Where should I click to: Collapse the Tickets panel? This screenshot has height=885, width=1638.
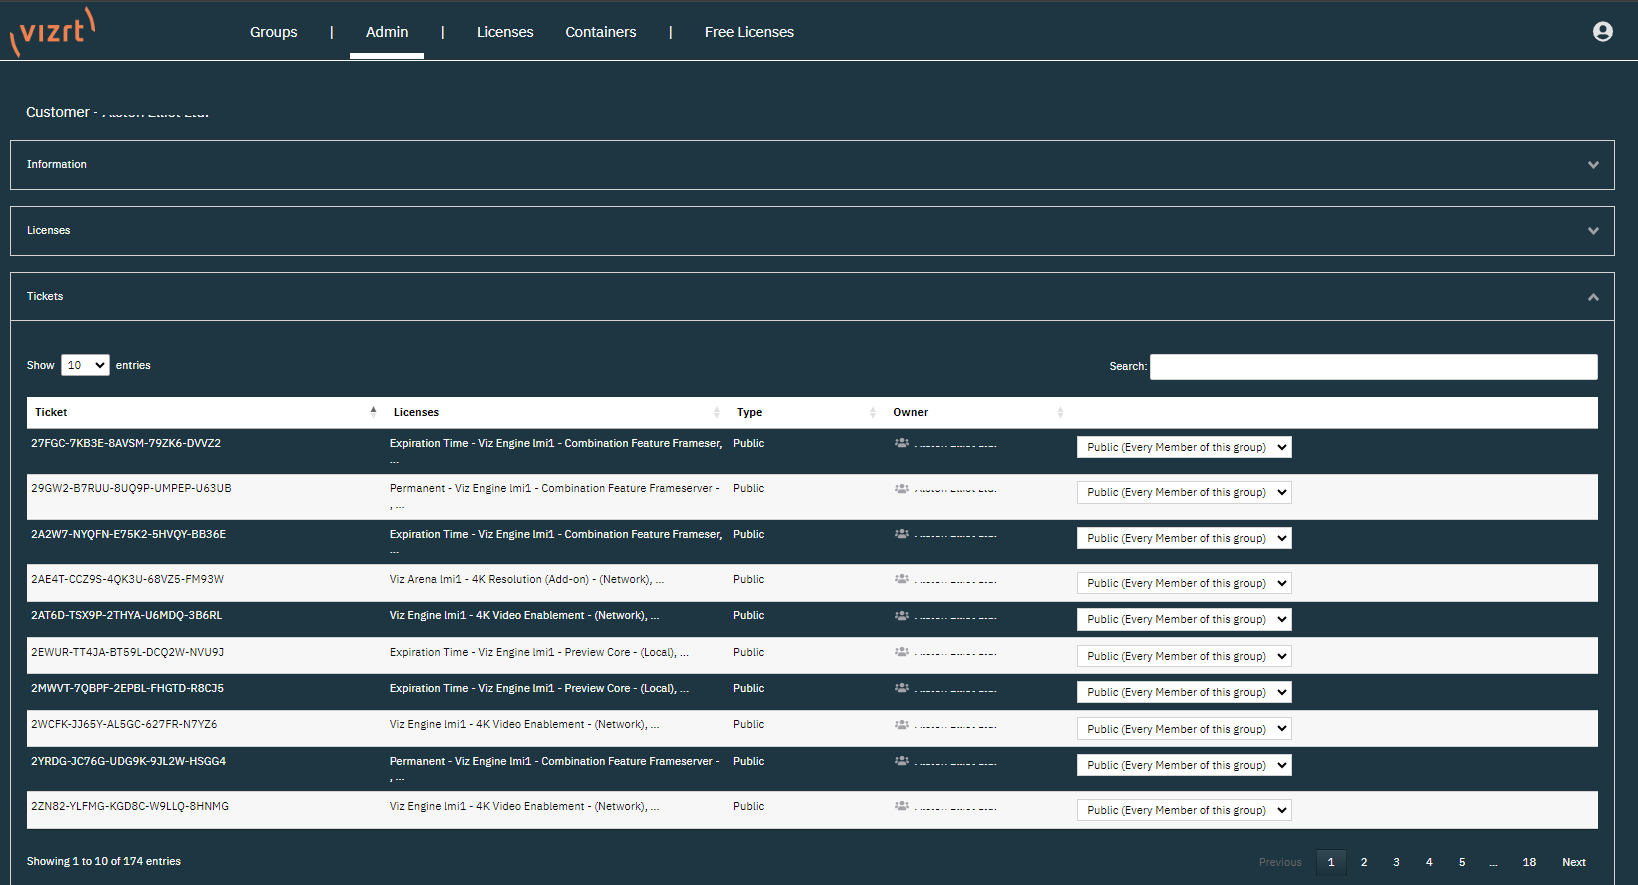1593,297
